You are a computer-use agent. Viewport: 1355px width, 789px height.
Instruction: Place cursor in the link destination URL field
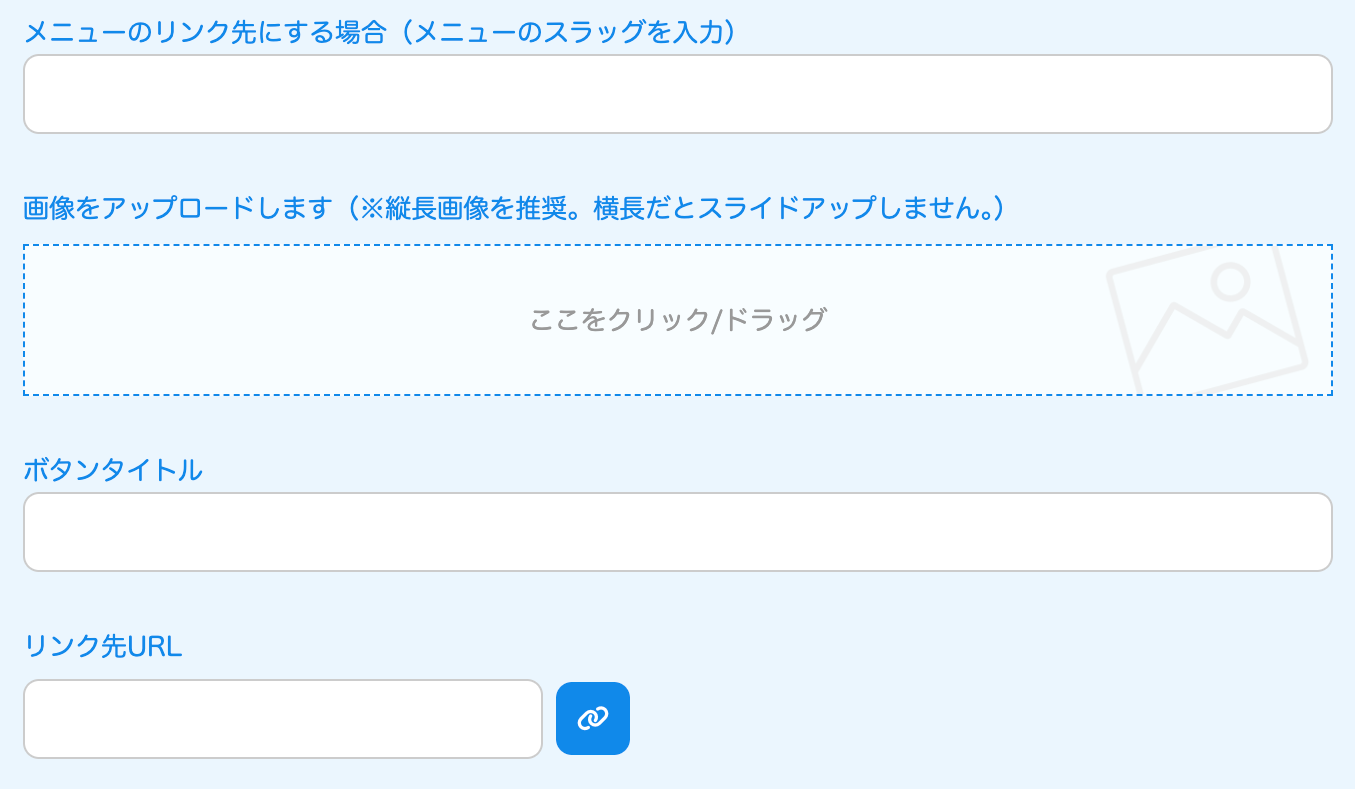point(282,719)
